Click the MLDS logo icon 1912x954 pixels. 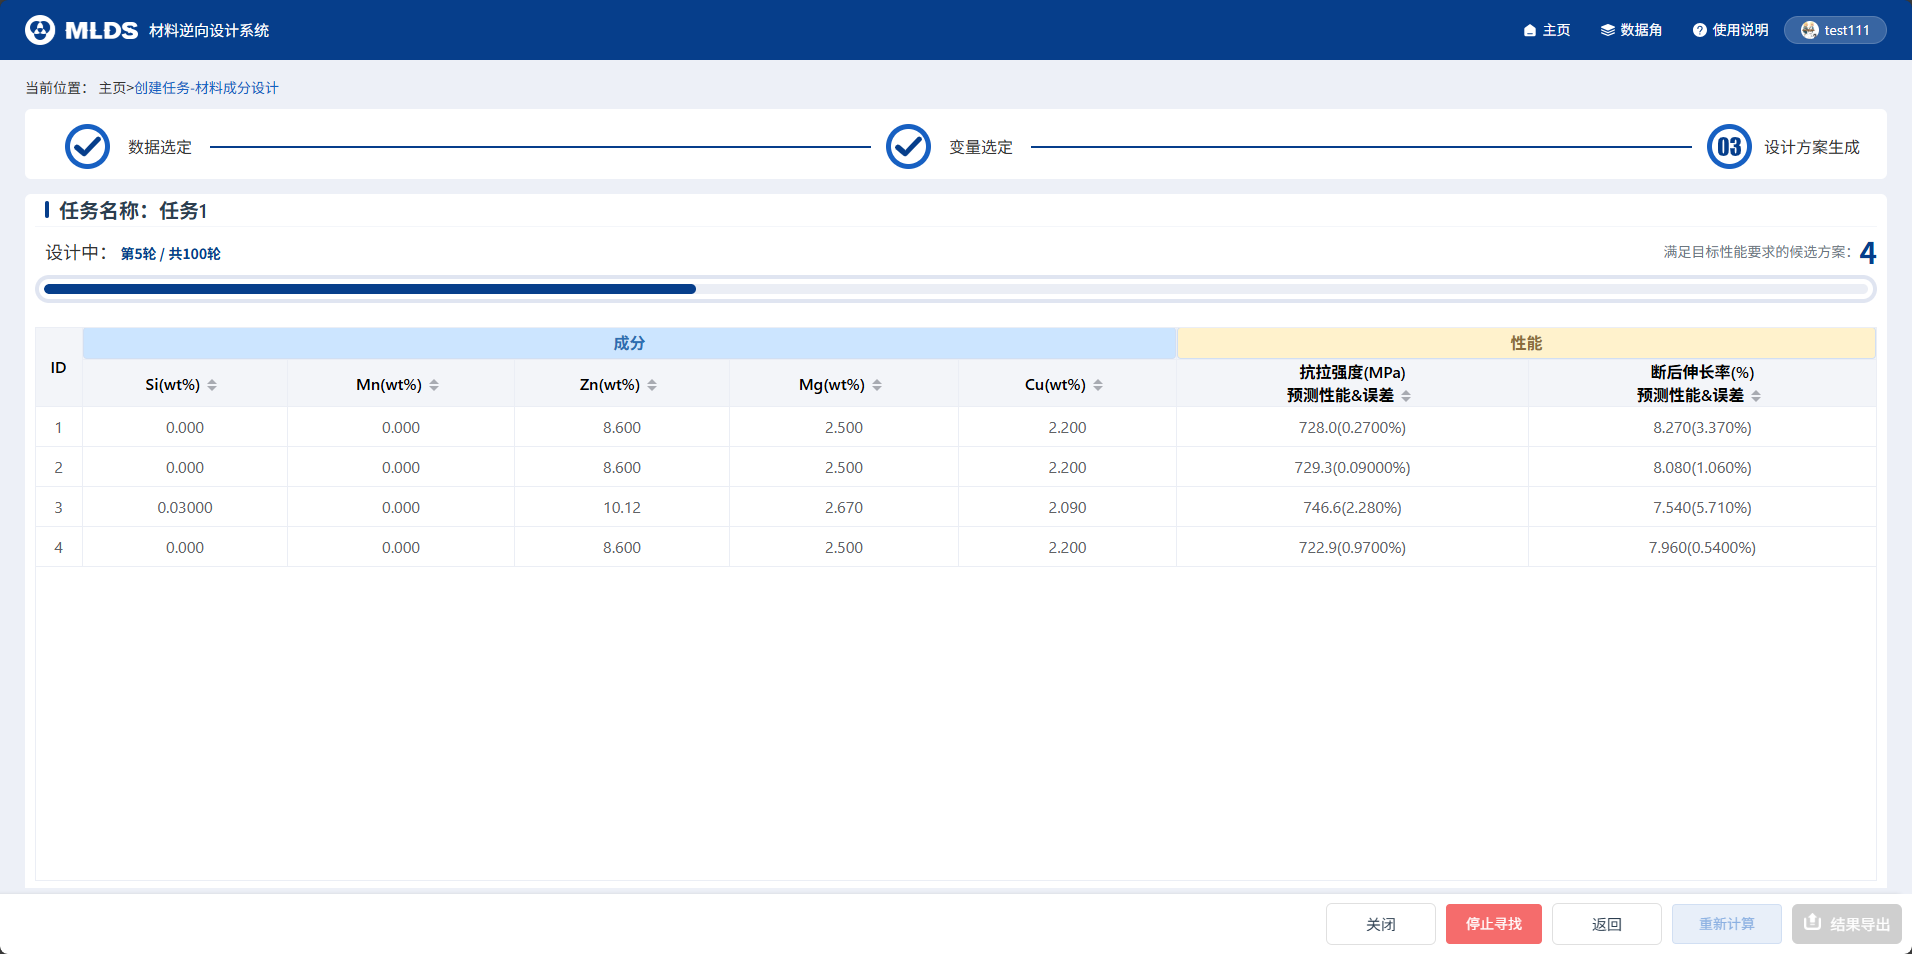point(40,30)
